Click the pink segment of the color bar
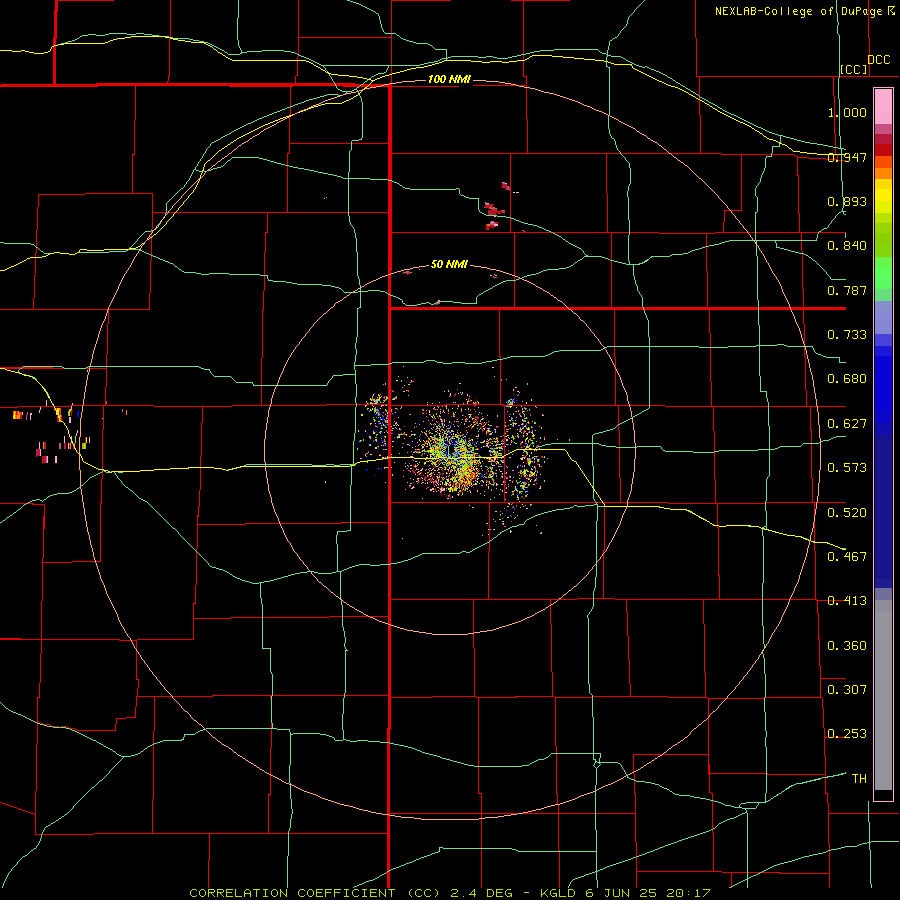 coord(883,107)
